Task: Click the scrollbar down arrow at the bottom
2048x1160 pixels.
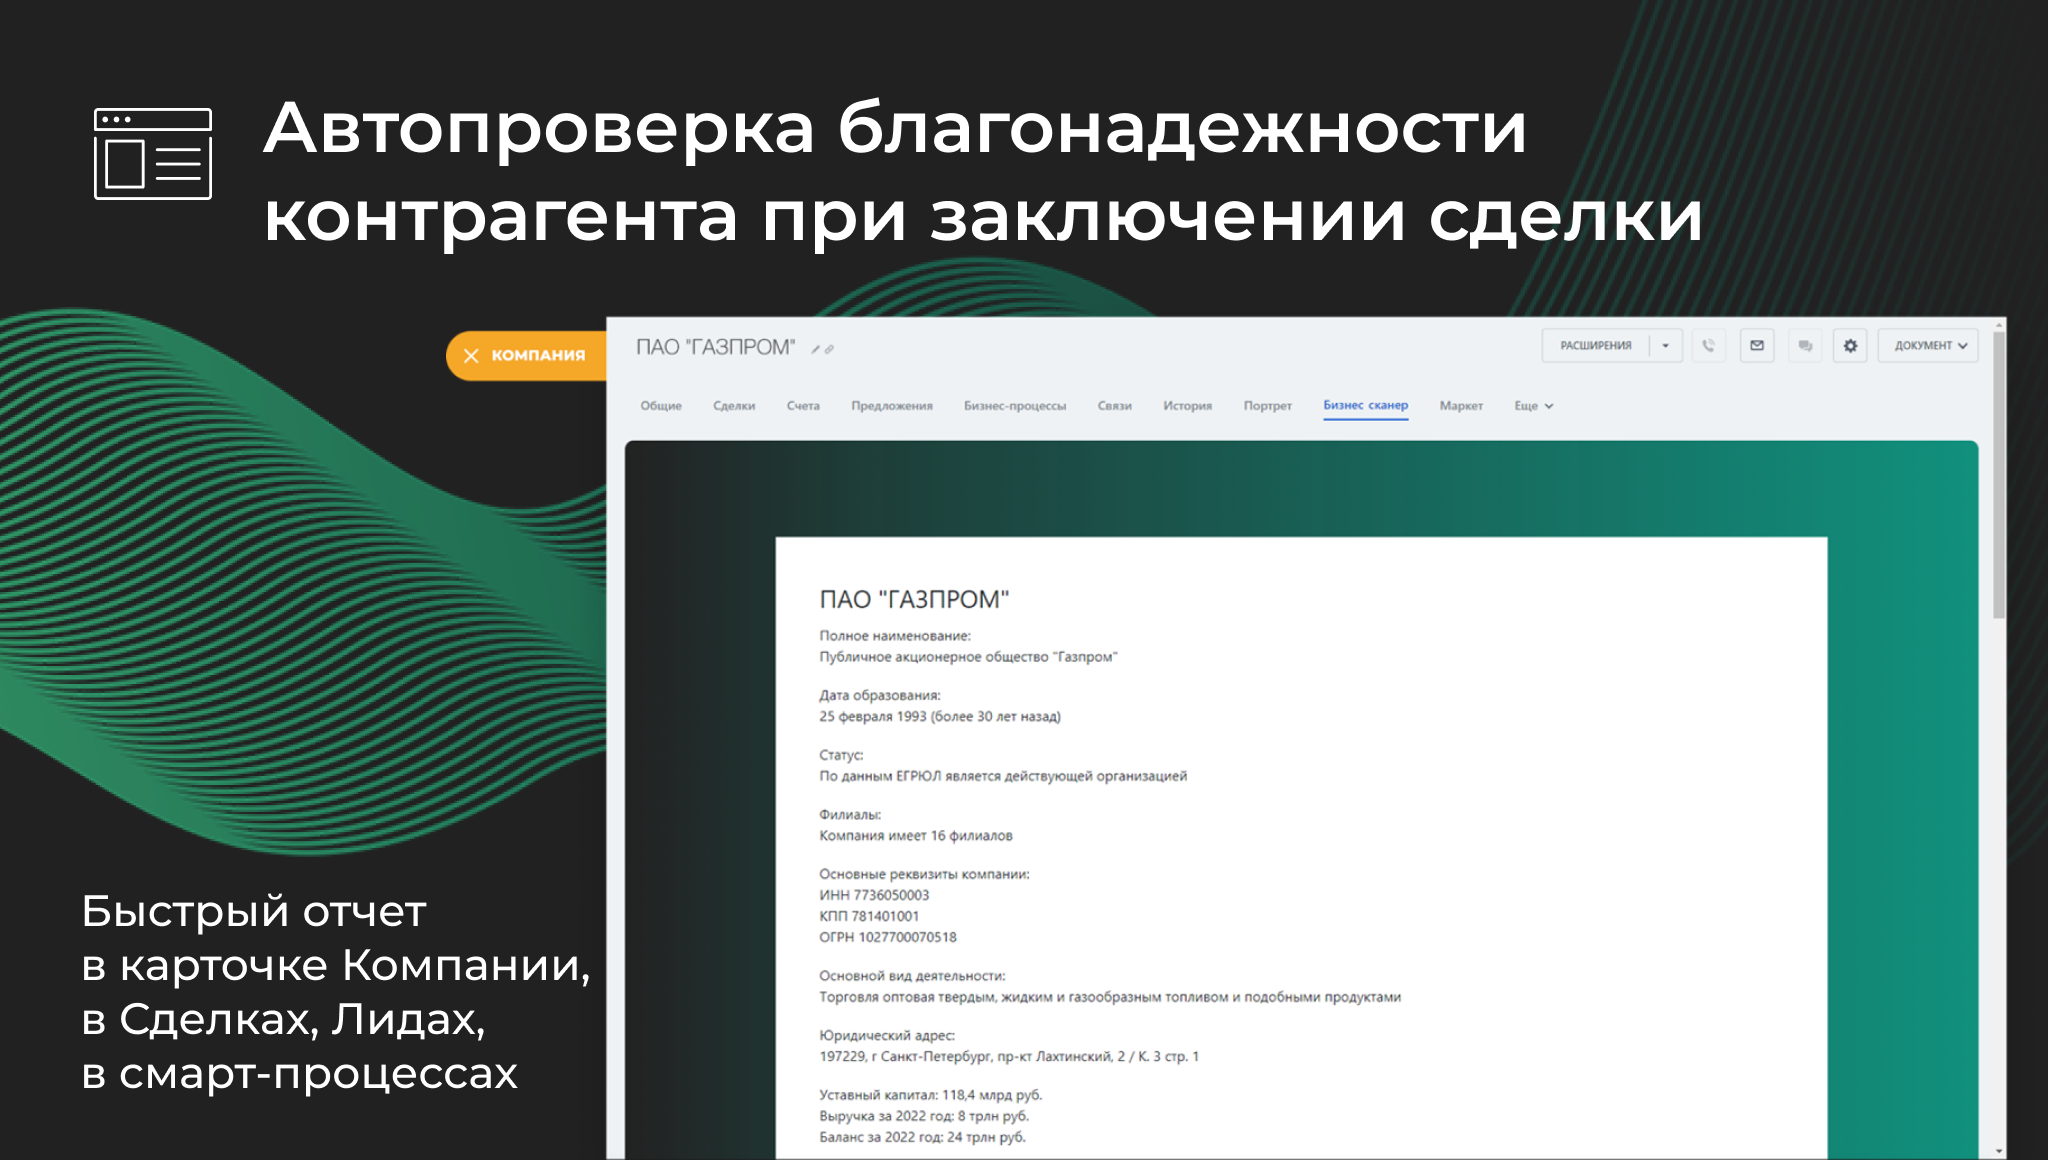Action: tap(1999, 1151)
